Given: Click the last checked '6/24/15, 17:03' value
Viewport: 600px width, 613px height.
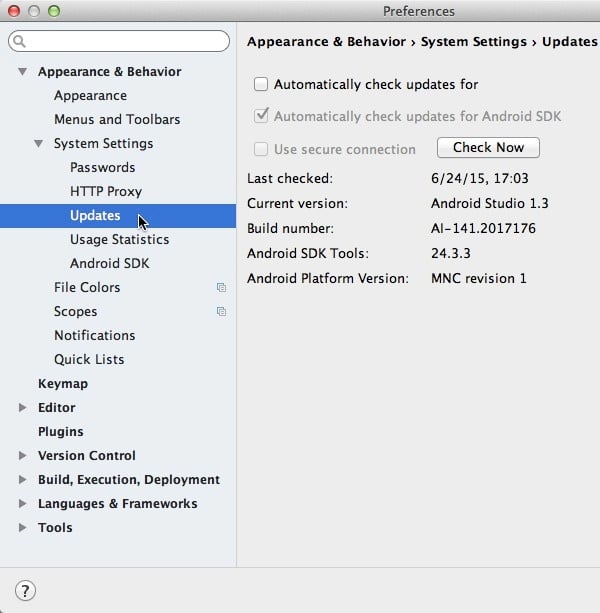Looking at the screenshot, I should (x=480, y=178).
